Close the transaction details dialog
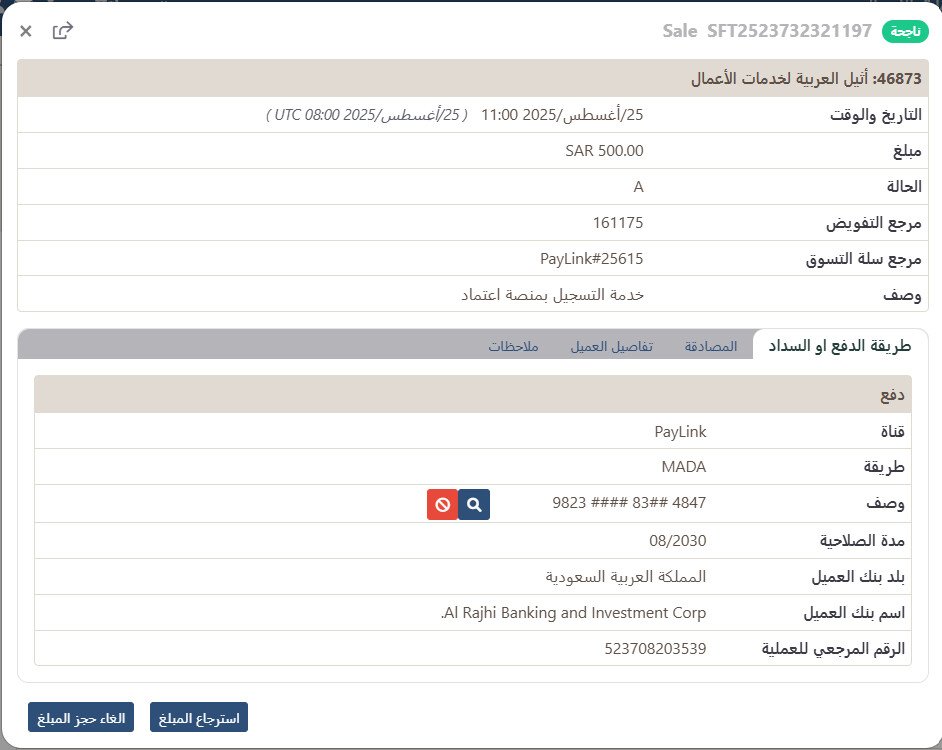 tap(26, 31)
